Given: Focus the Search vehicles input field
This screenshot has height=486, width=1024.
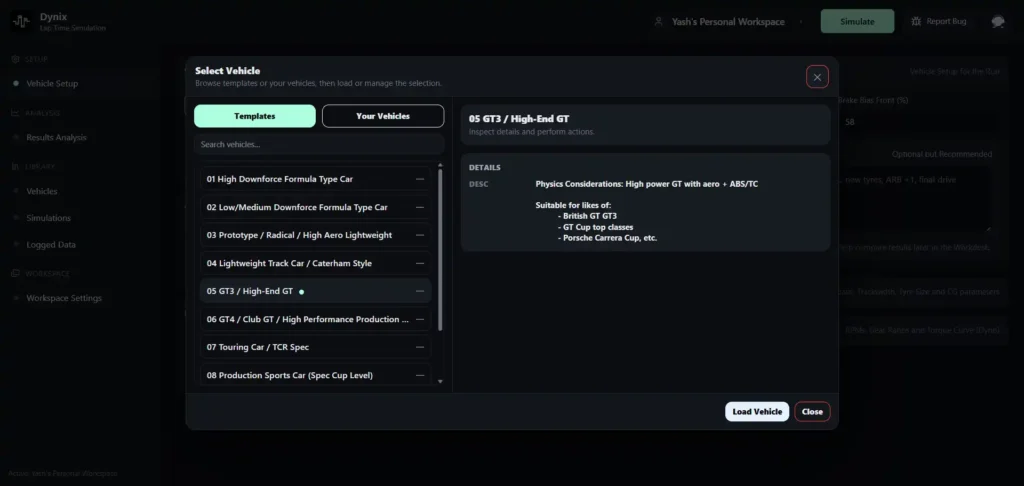Looking at the screenshot, I should (319, 144).
